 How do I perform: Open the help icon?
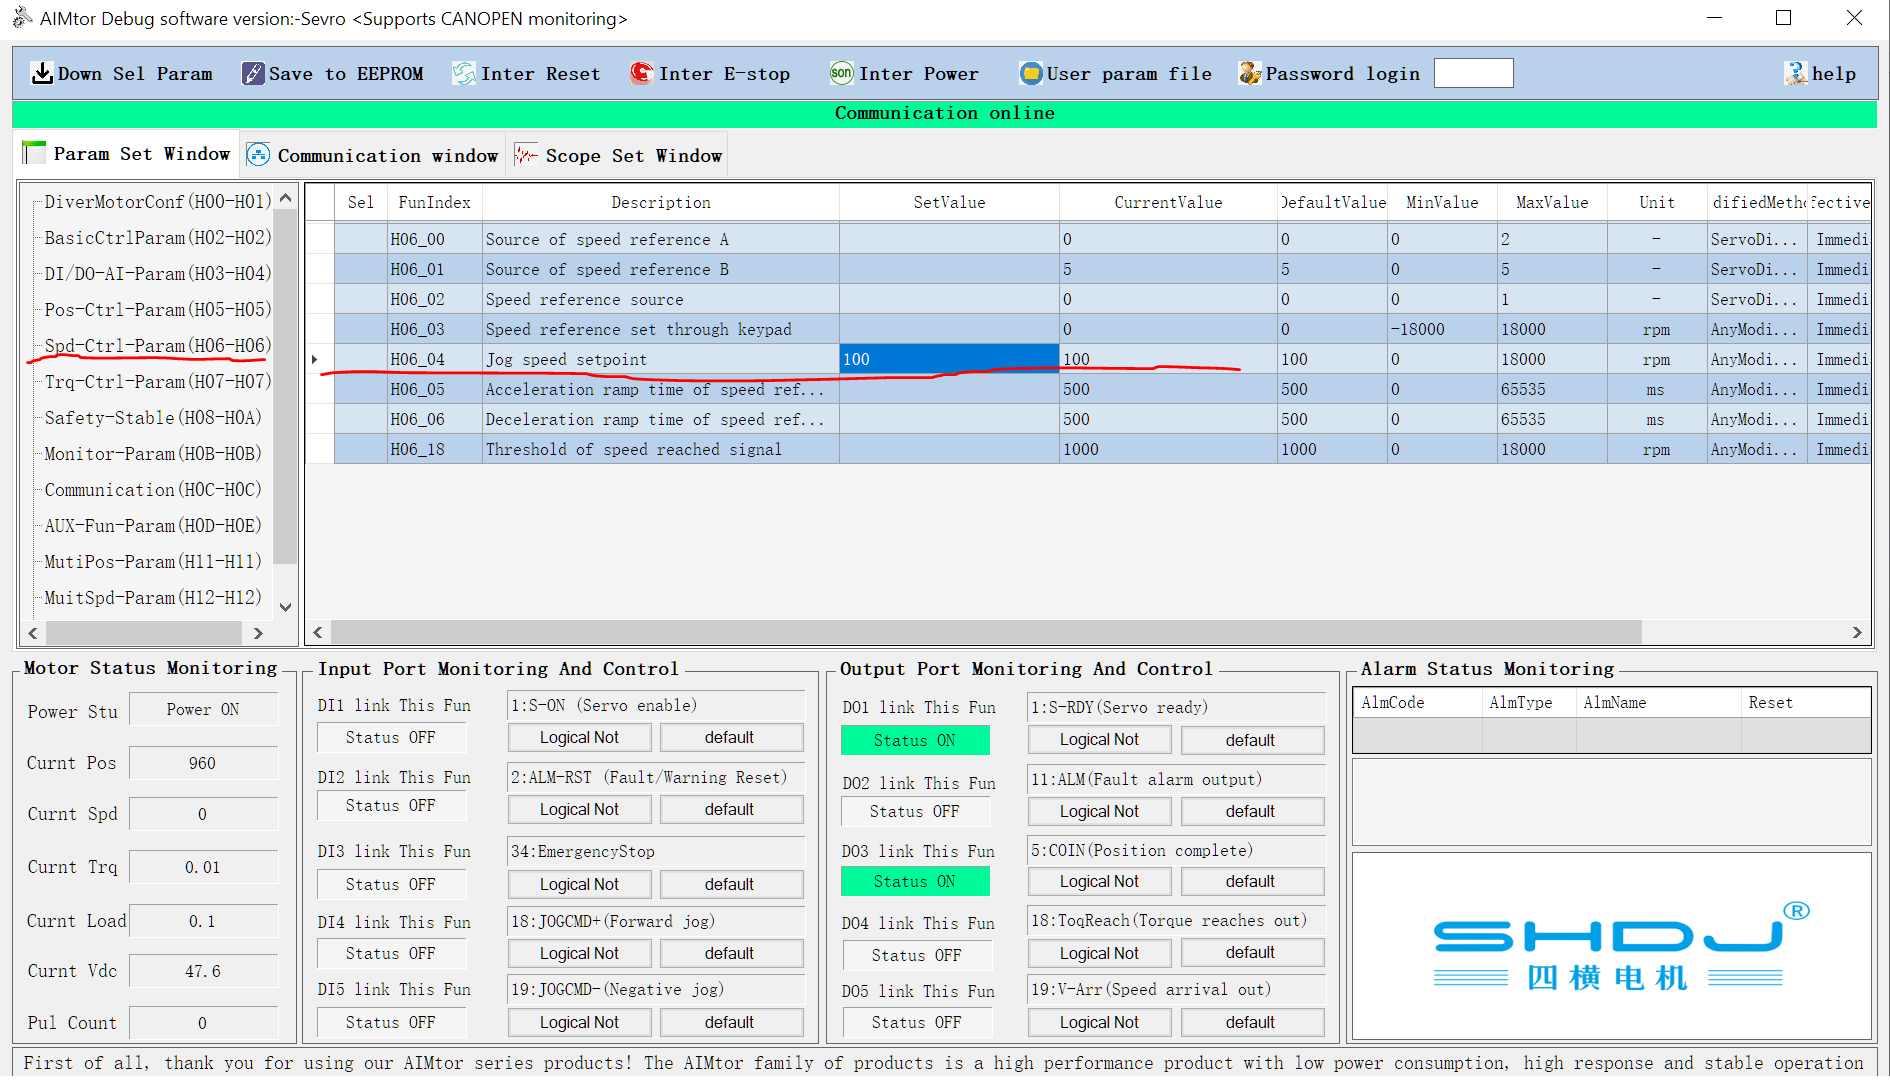coord(1796,74)
